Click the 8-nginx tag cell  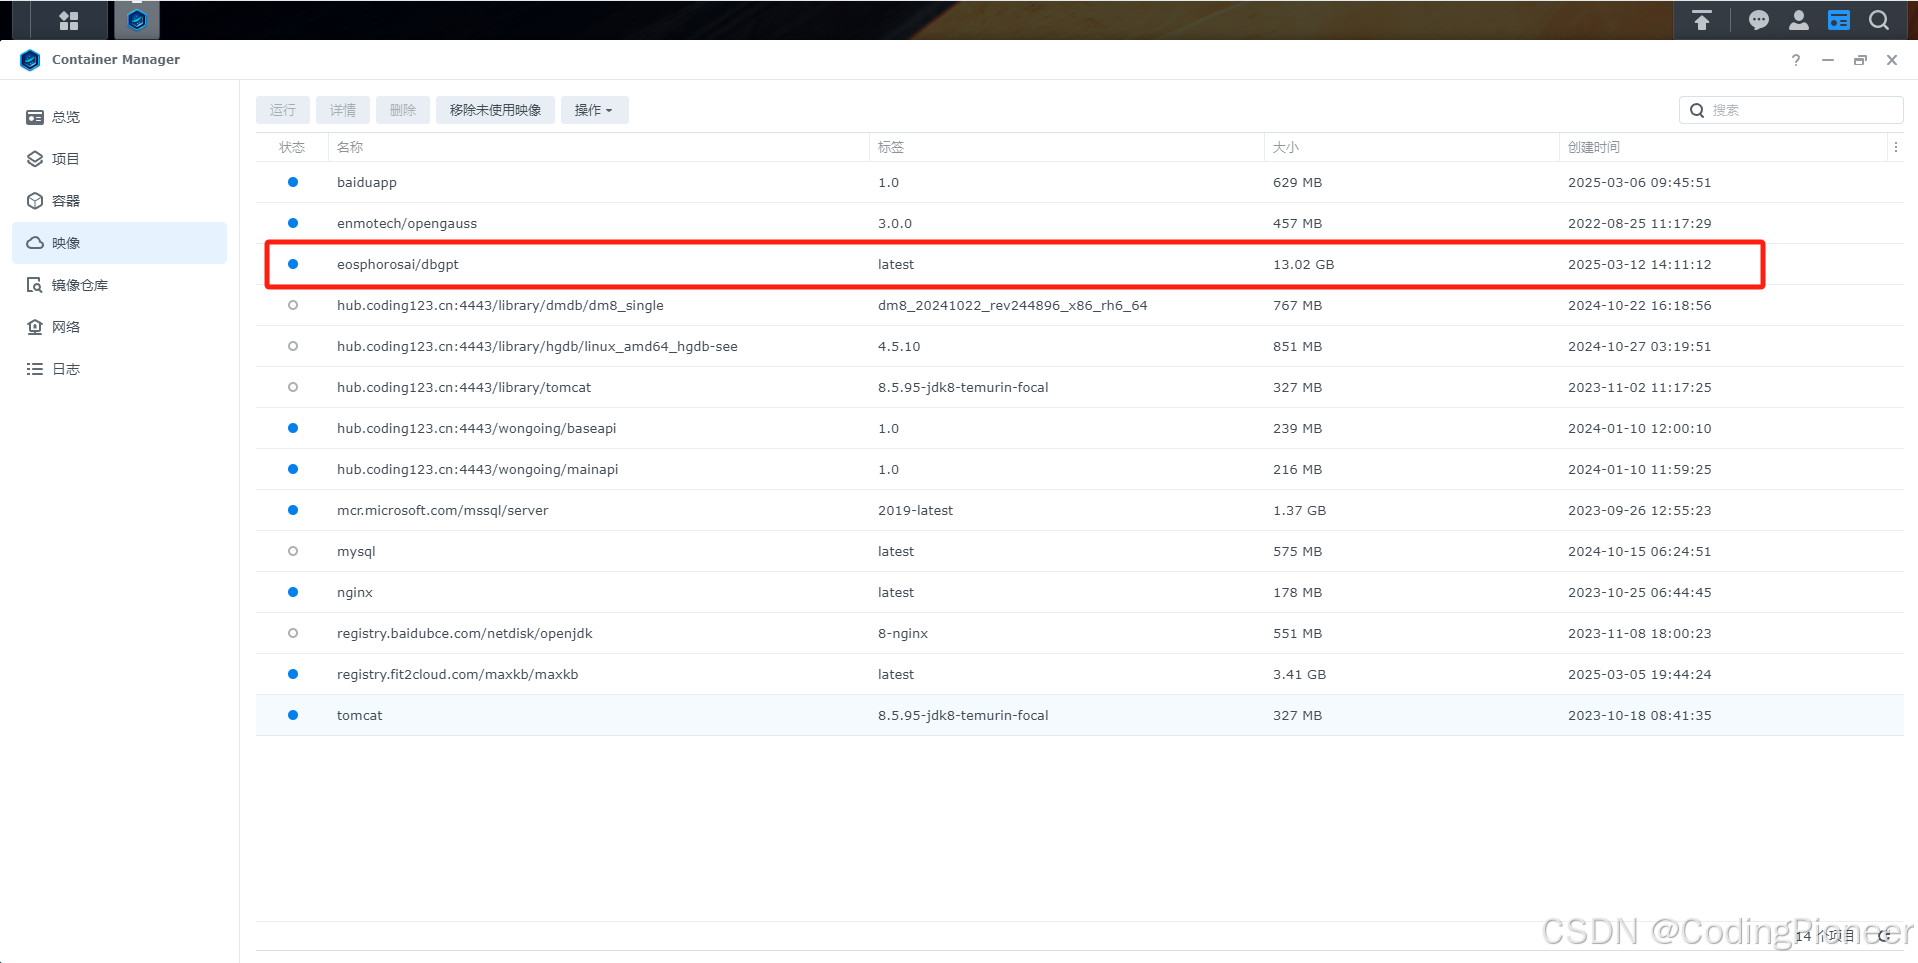point(903,633)
